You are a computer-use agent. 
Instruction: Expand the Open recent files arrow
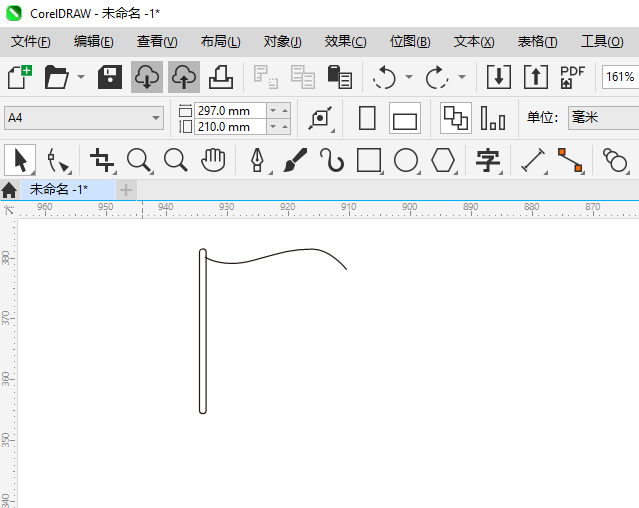click(x=81, y=77)
